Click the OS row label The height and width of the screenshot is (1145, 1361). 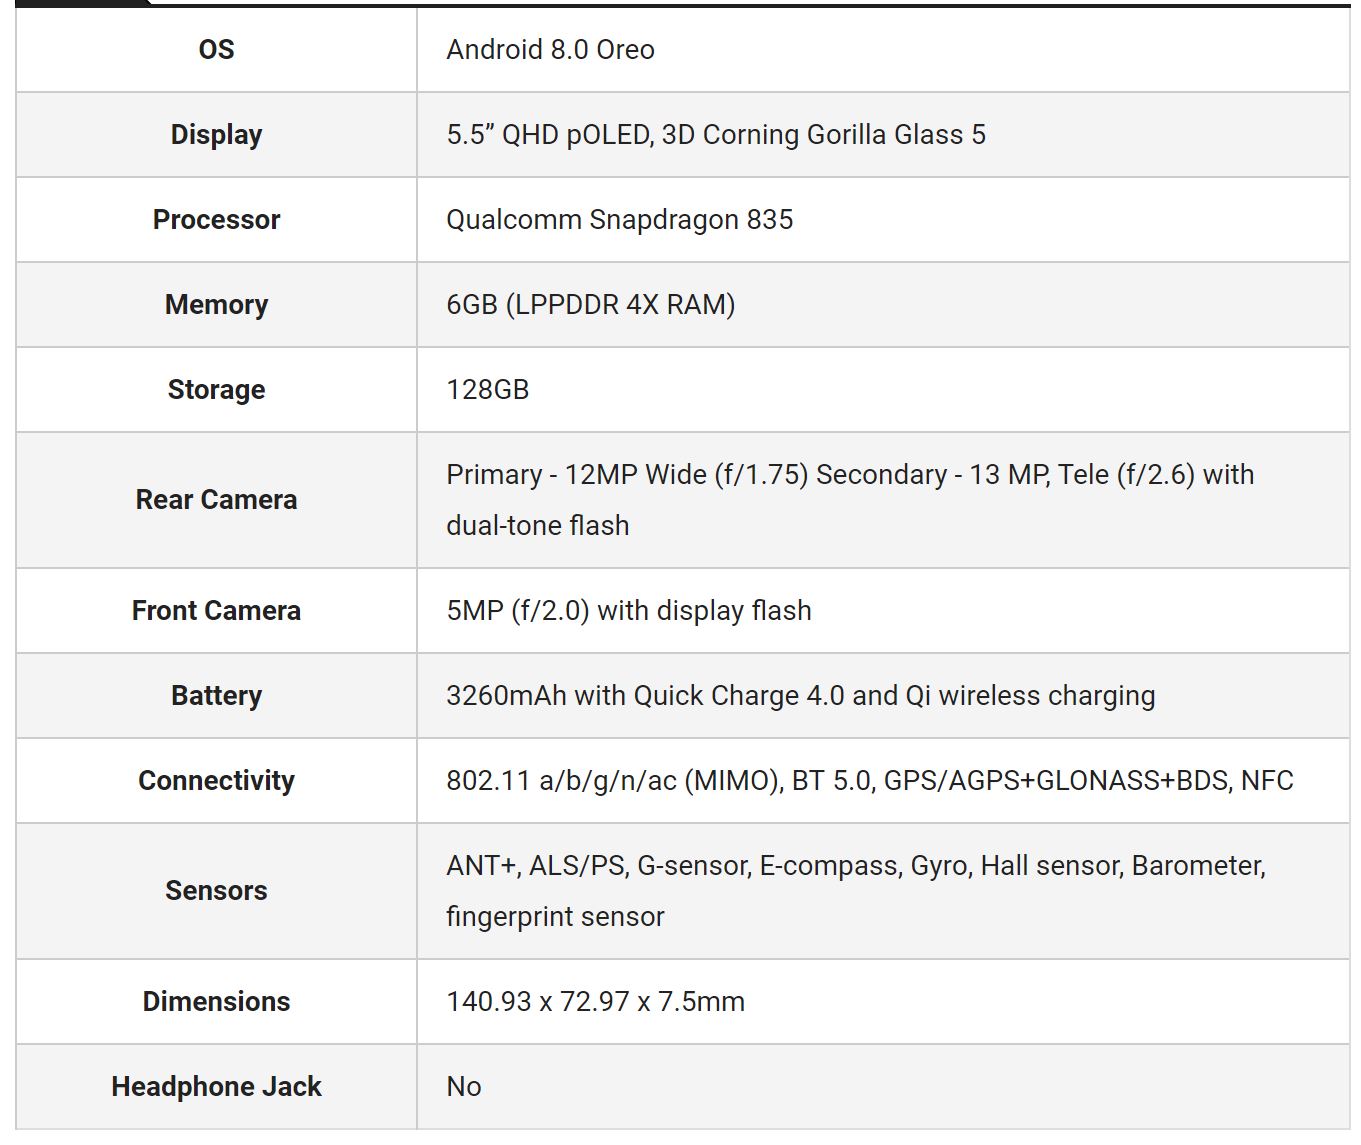tap(216, 49)
